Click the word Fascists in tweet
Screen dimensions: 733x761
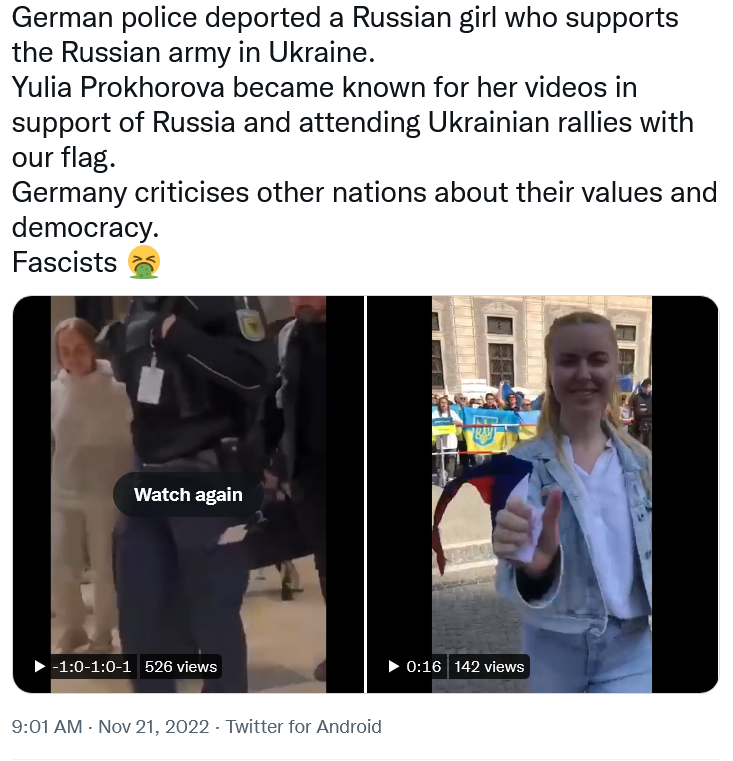[x=65, y=263]
